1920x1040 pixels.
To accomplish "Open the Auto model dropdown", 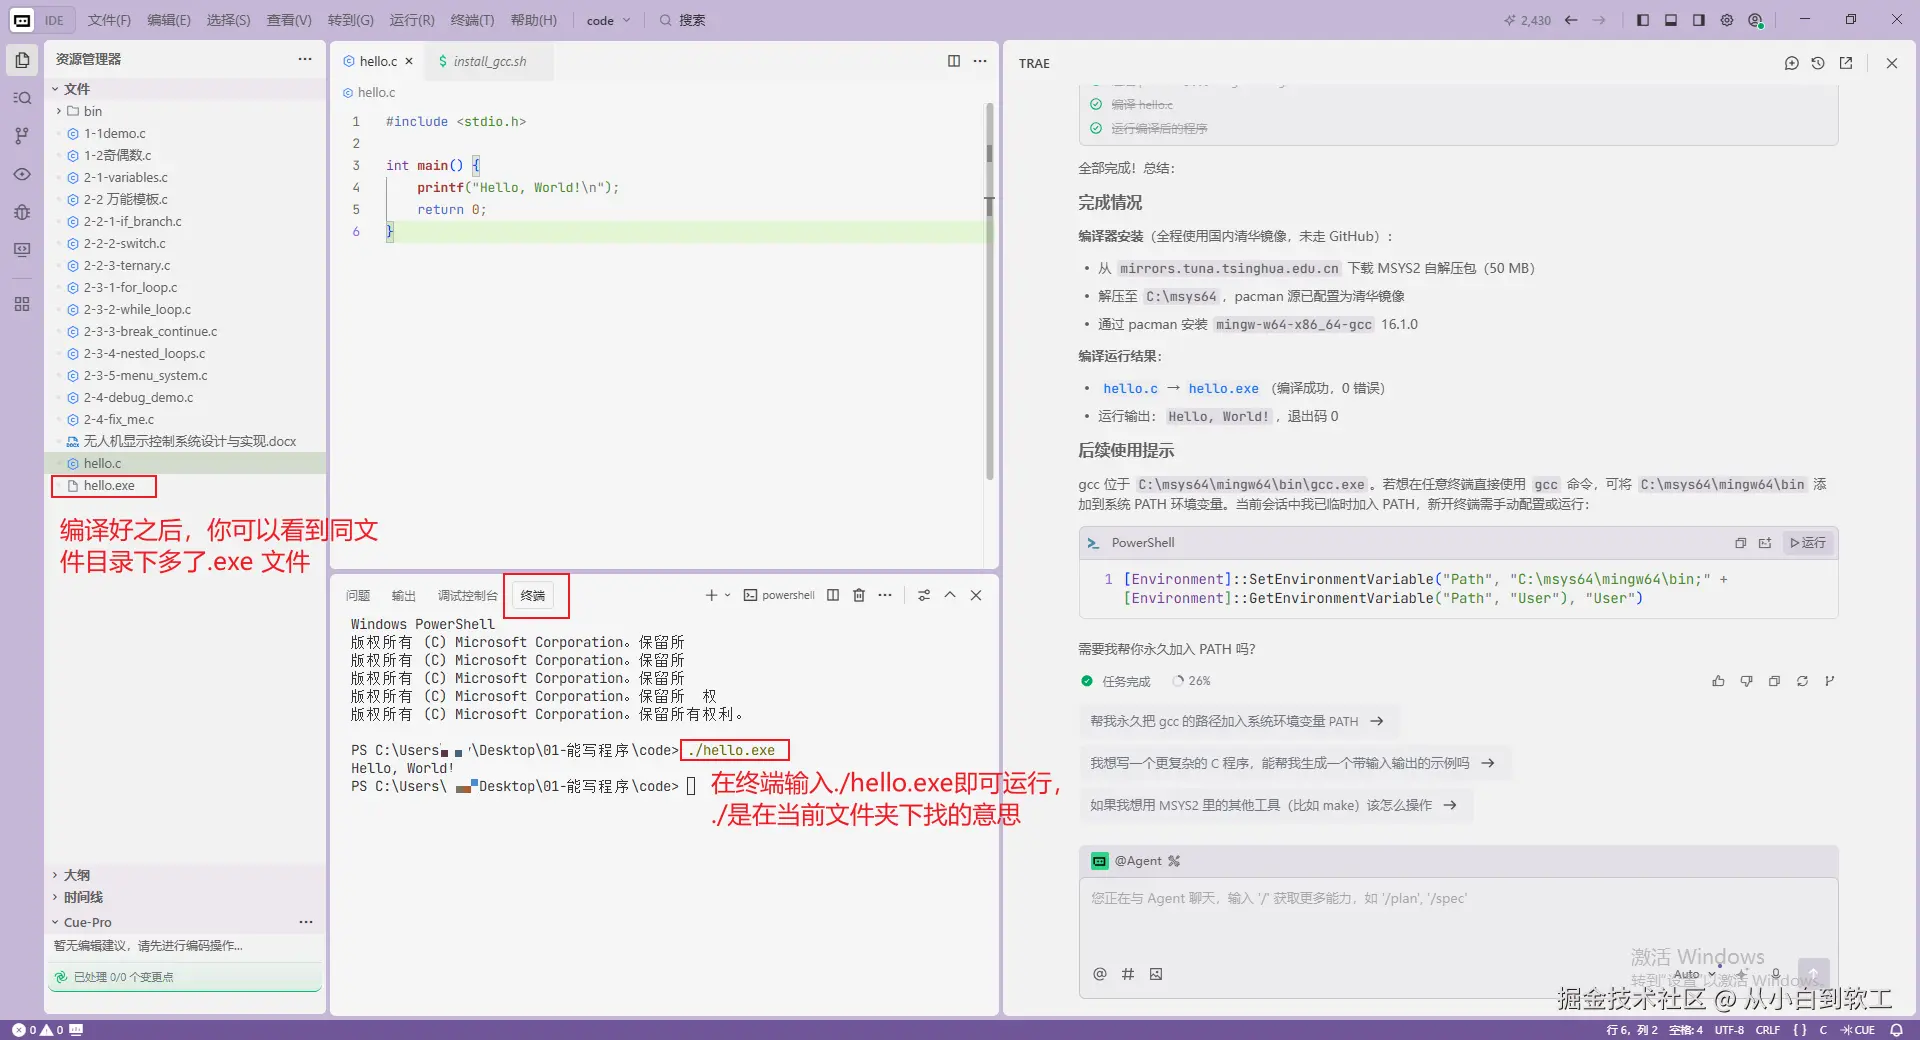I will point(1695,974).
